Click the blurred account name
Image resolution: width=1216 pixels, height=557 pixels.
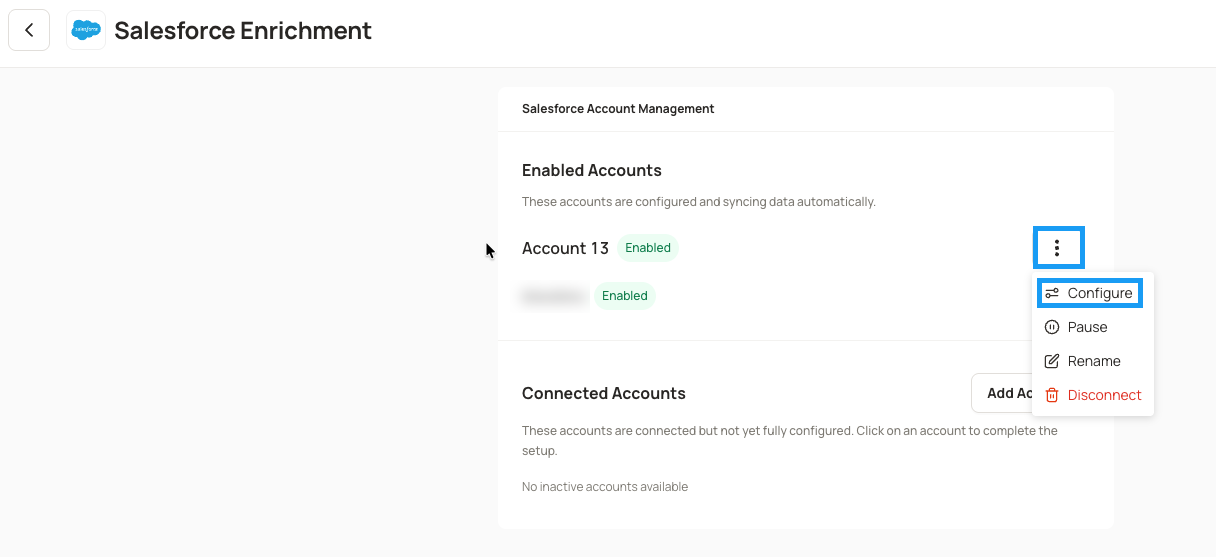click(553, 296)
